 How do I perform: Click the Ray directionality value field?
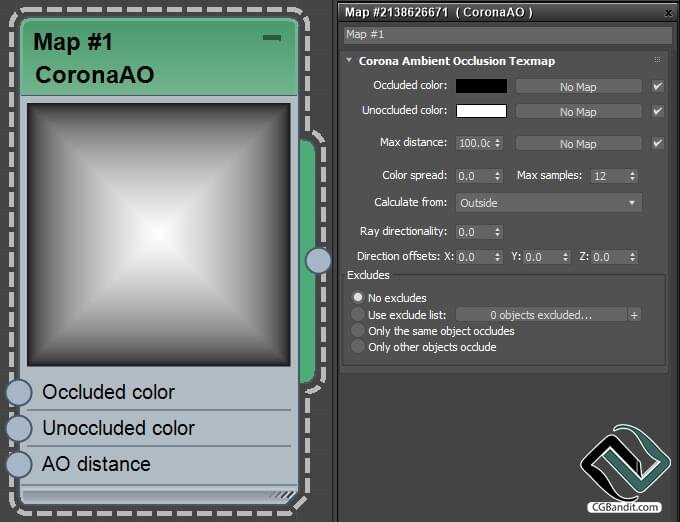click(474, 232)
